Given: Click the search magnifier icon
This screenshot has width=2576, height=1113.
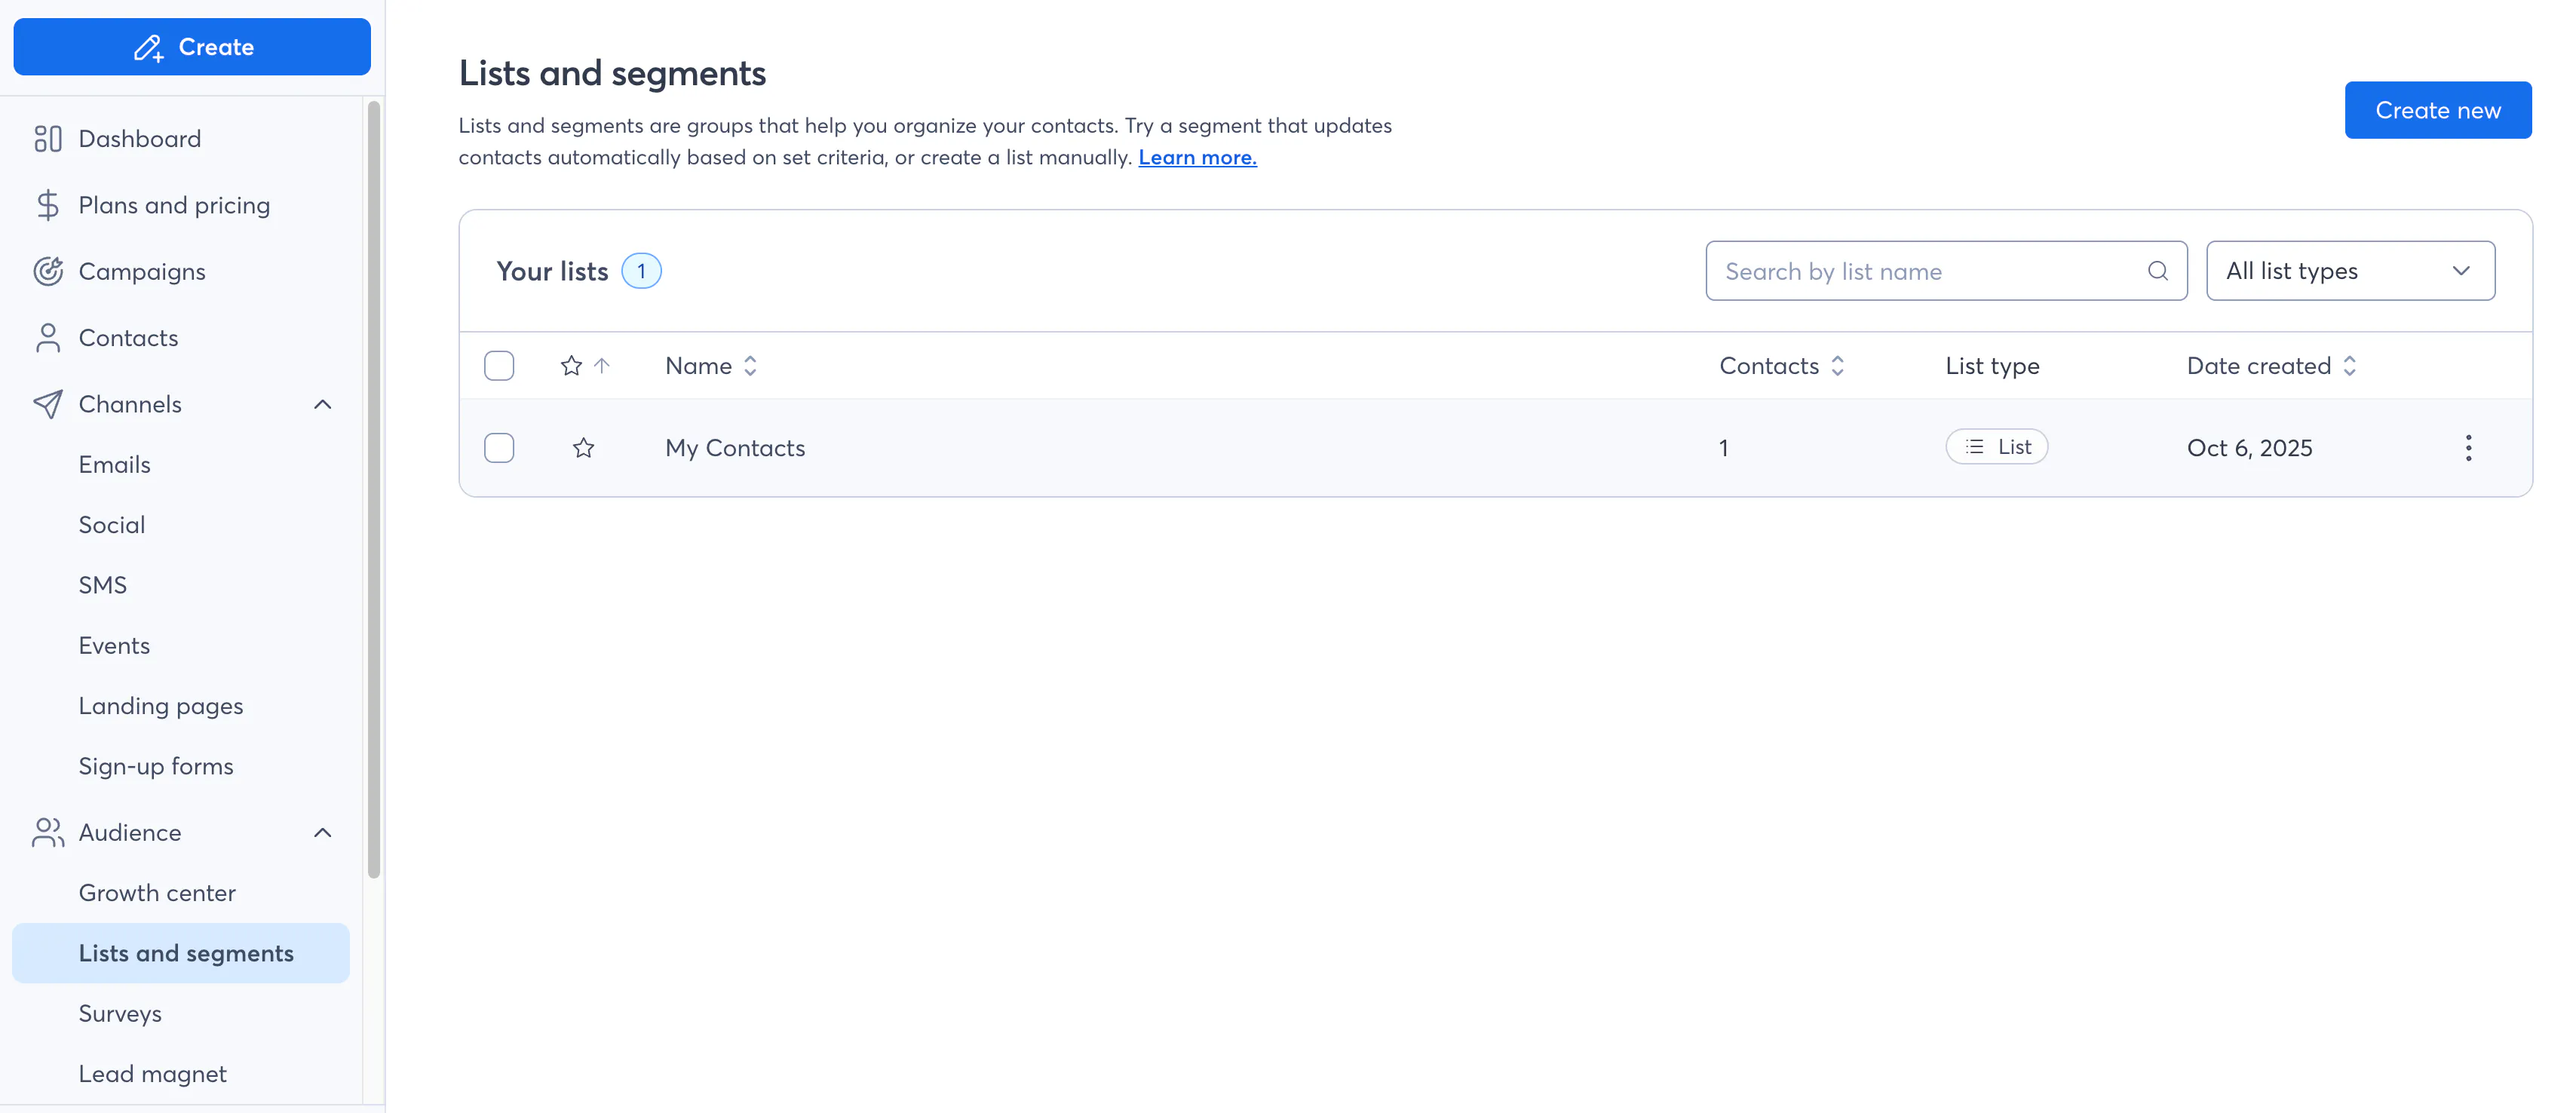Looking at the screenshot, I should pos(2157,271).
